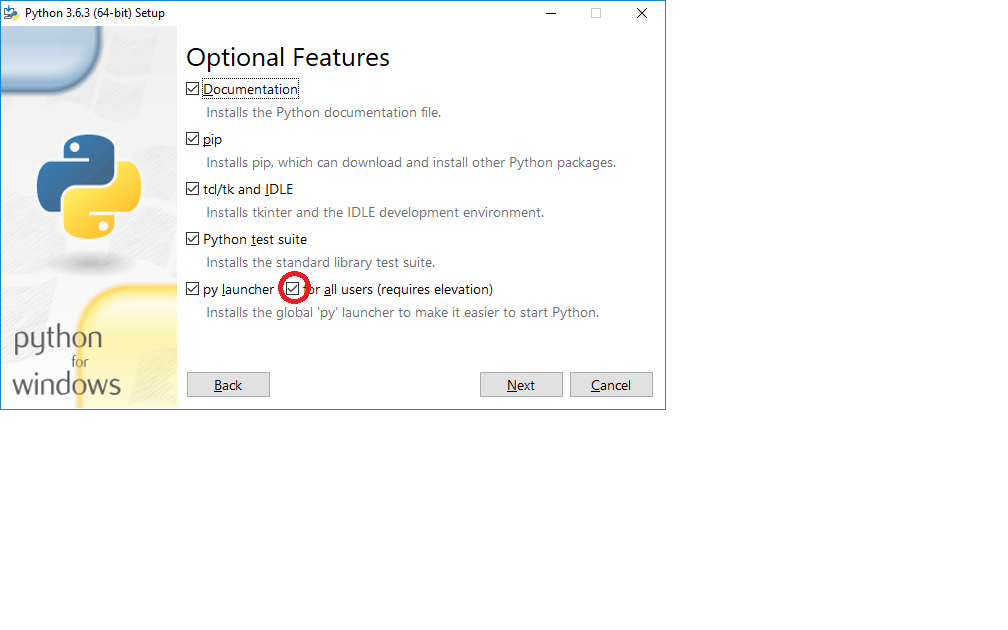Disable the Documentation checkbox
This screenshot has height=630, width=1008.
click(x=192, y=88)
